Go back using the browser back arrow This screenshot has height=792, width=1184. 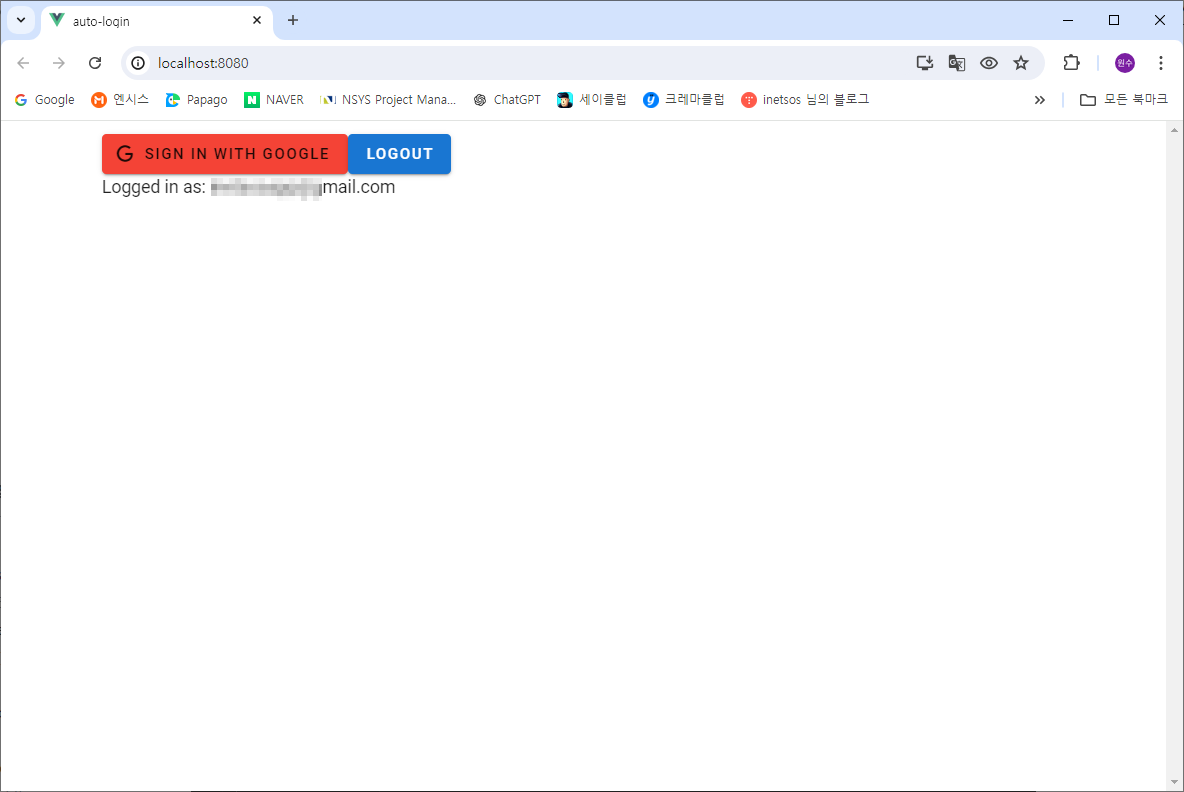[x=23, y=63]
